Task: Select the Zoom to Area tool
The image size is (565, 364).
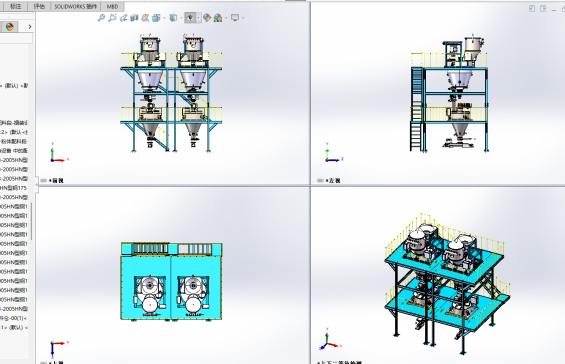Action: (x=112, y=18)
